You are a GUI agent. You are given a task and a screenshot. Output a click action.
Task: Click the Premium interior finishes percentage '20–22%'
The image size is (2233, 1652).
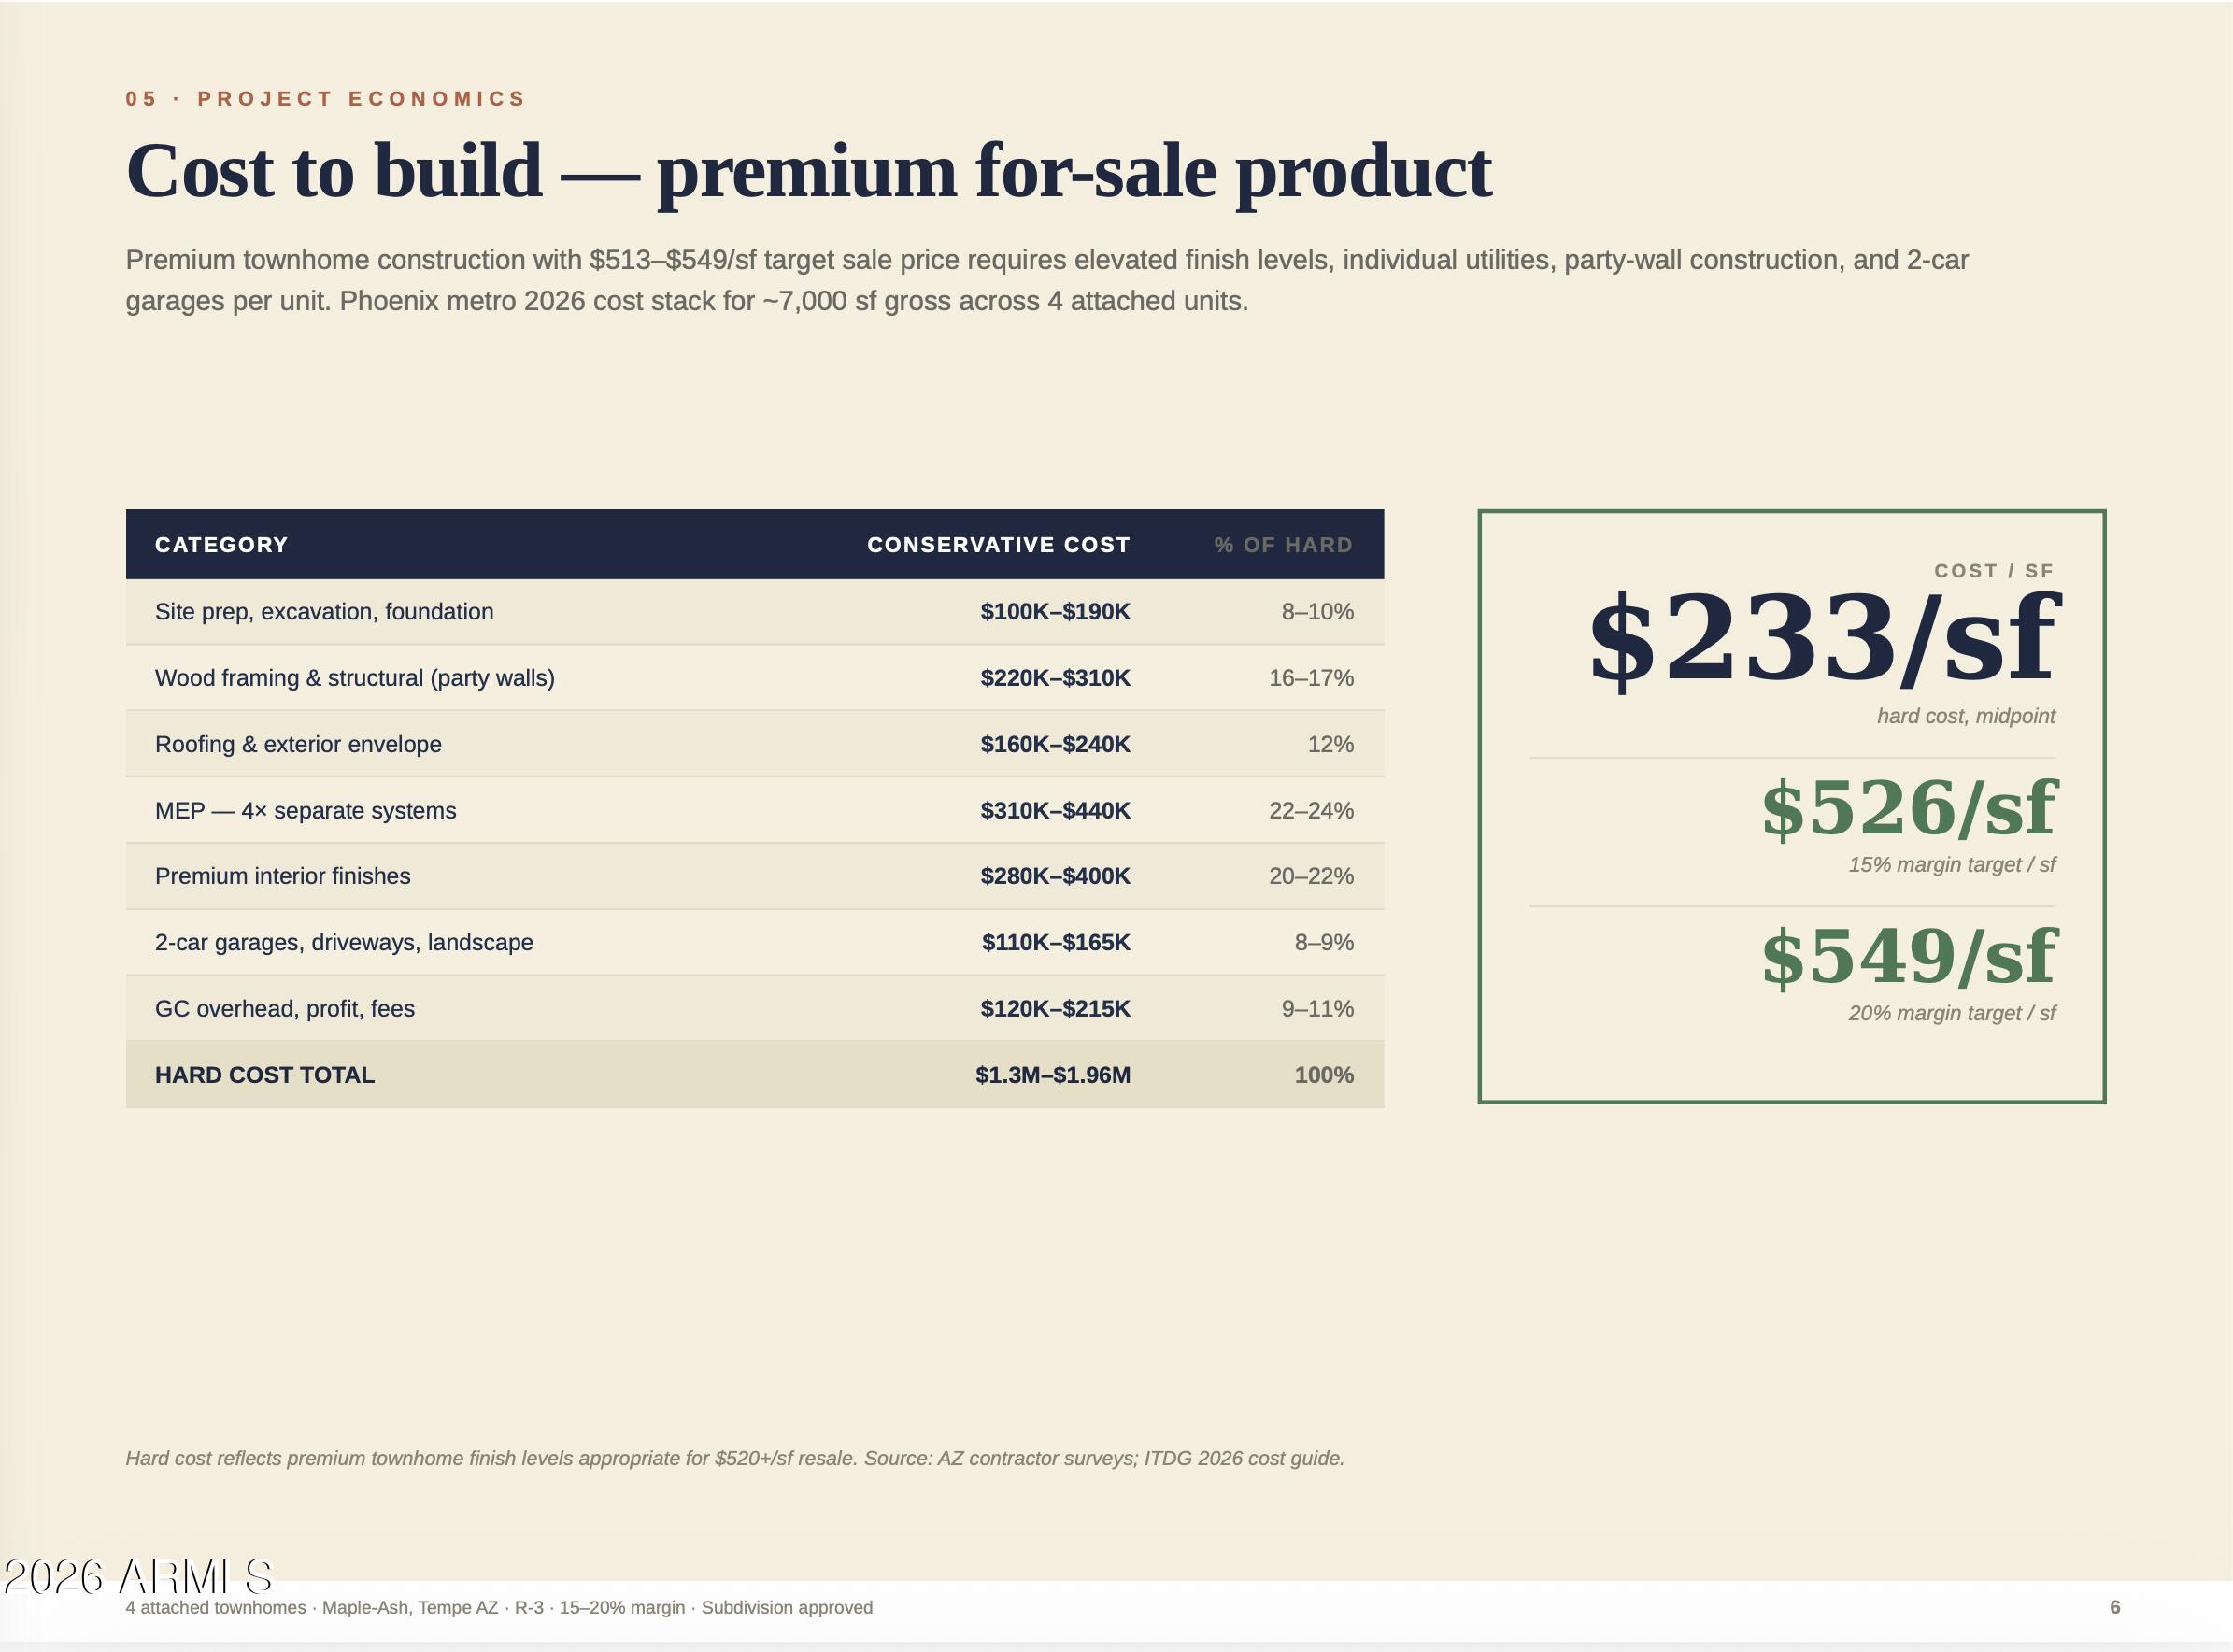(x=1311, y=877)
